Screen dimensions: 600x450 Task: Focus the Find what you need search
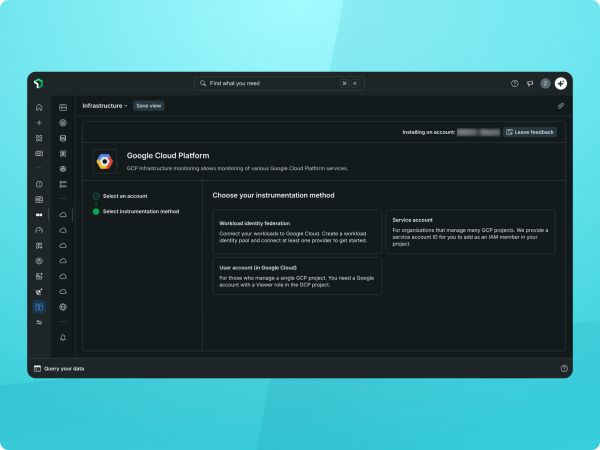(x=279, y=83)
